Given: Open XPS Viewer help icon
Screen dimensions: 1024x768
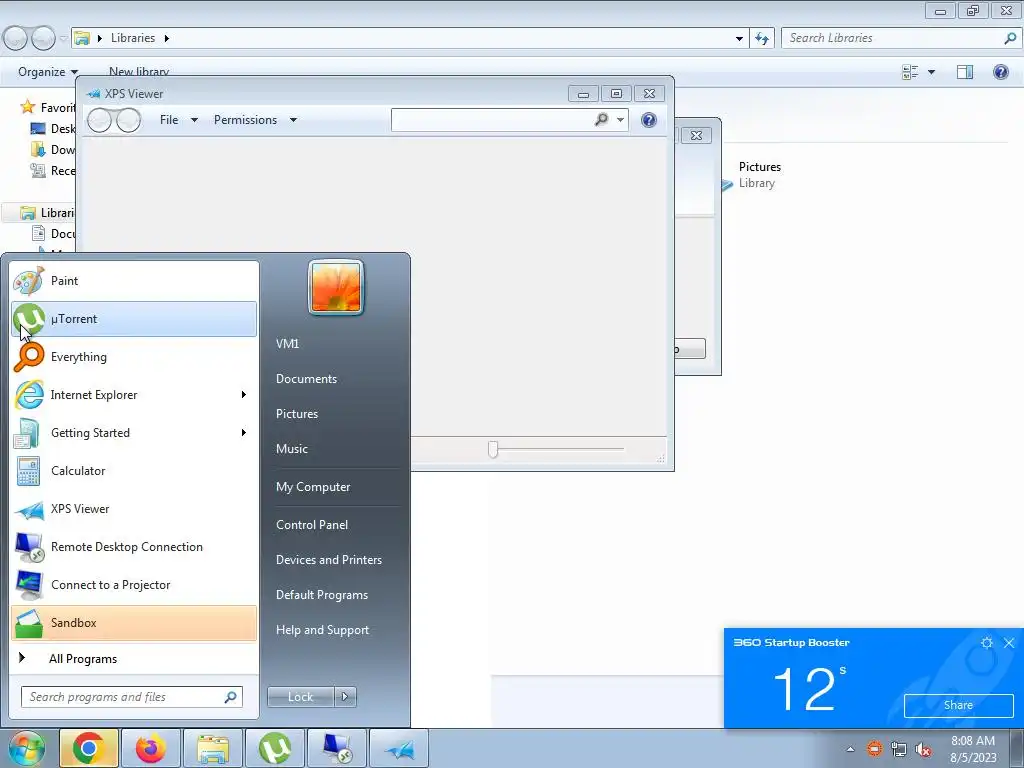Looking at the screenshot, I should coord(648,120).
